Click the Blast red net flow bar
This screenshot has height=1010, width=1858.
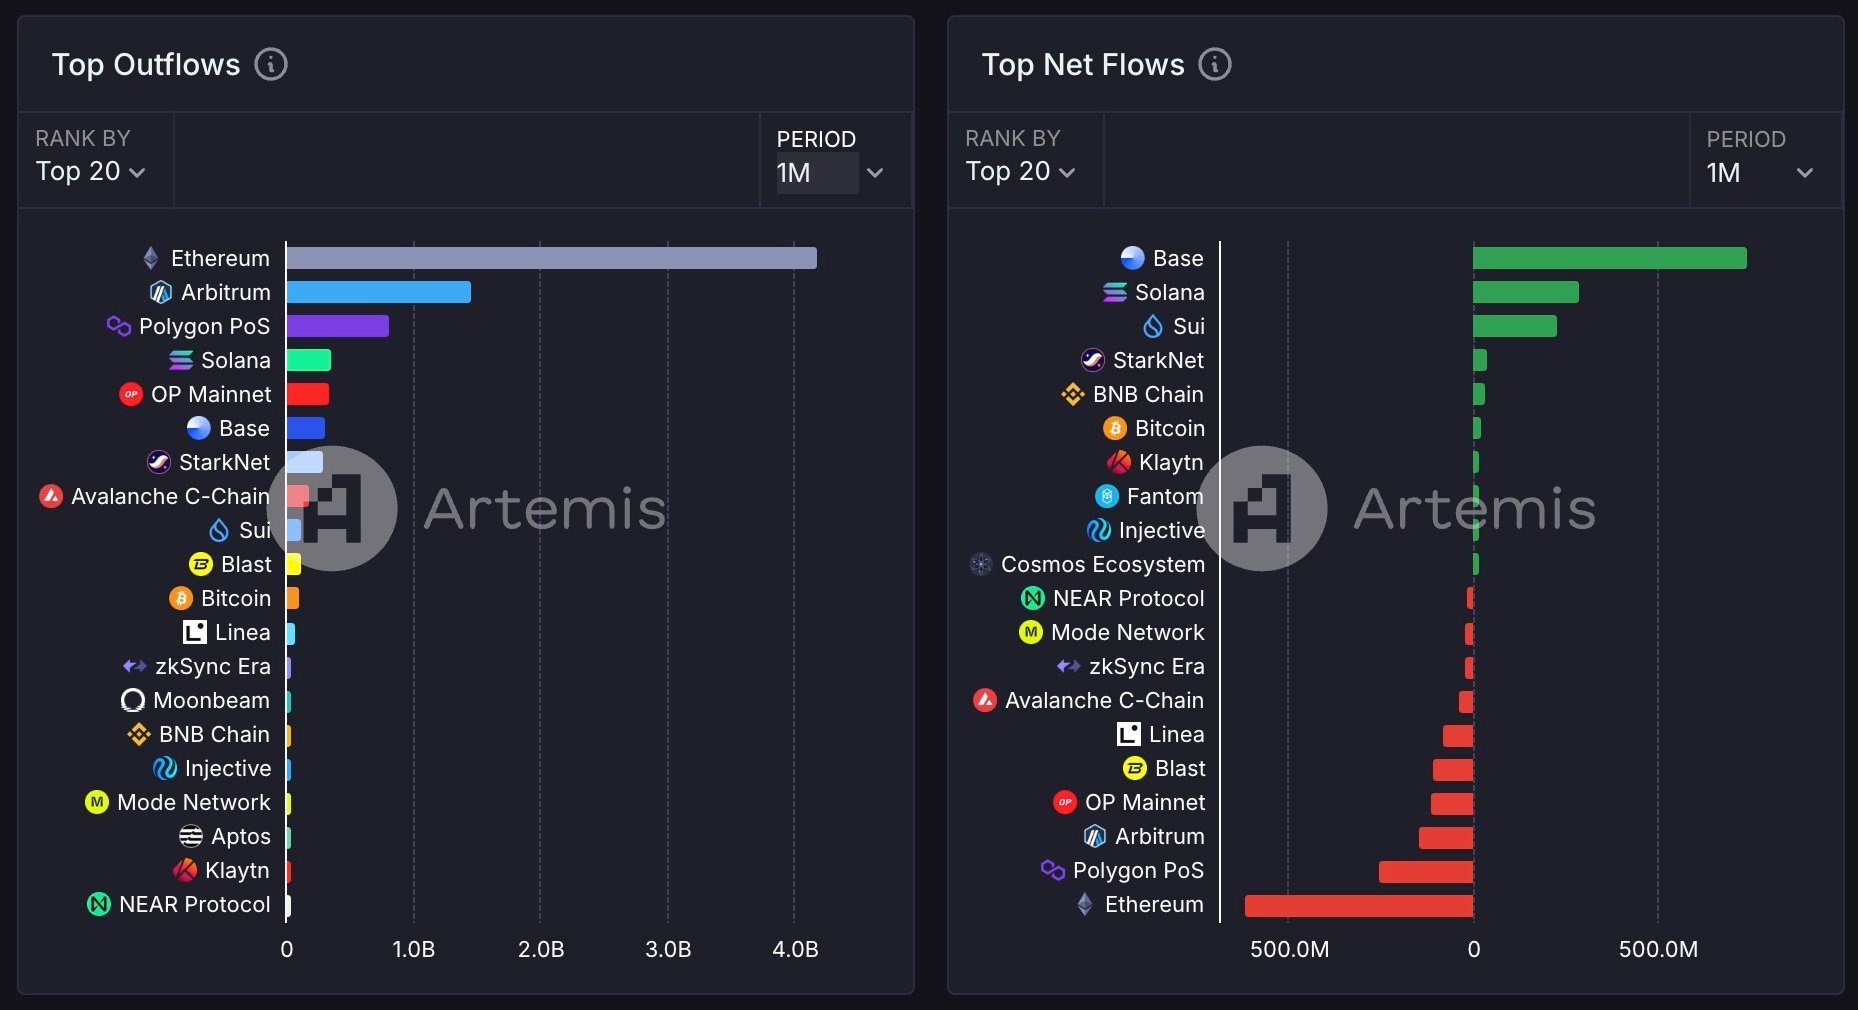(x=1453, y=770)
